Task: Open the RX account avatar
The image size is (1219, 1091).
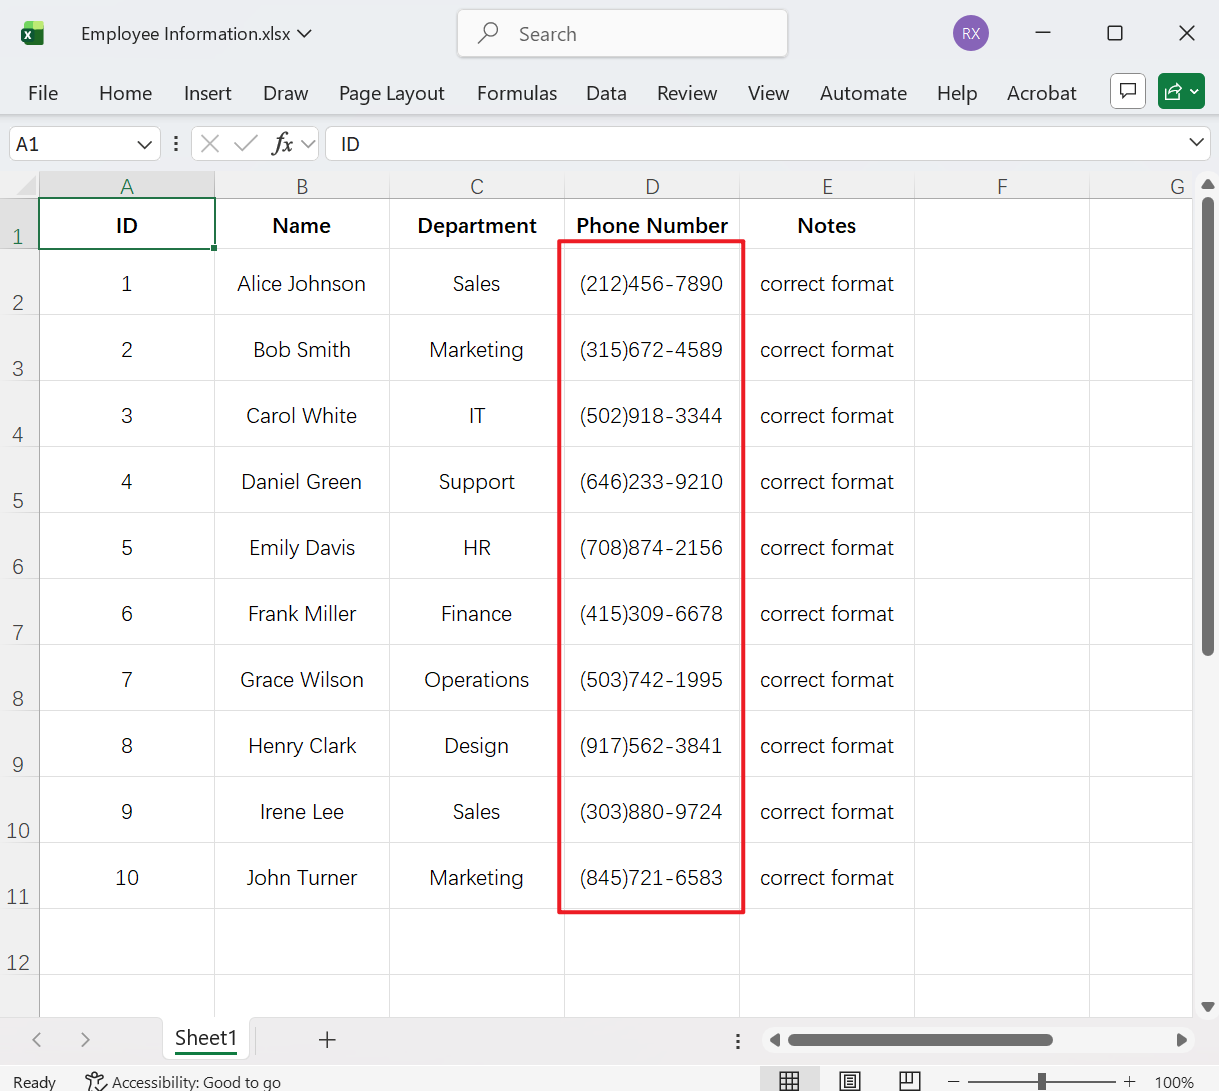Action: (x=970, y=33)
